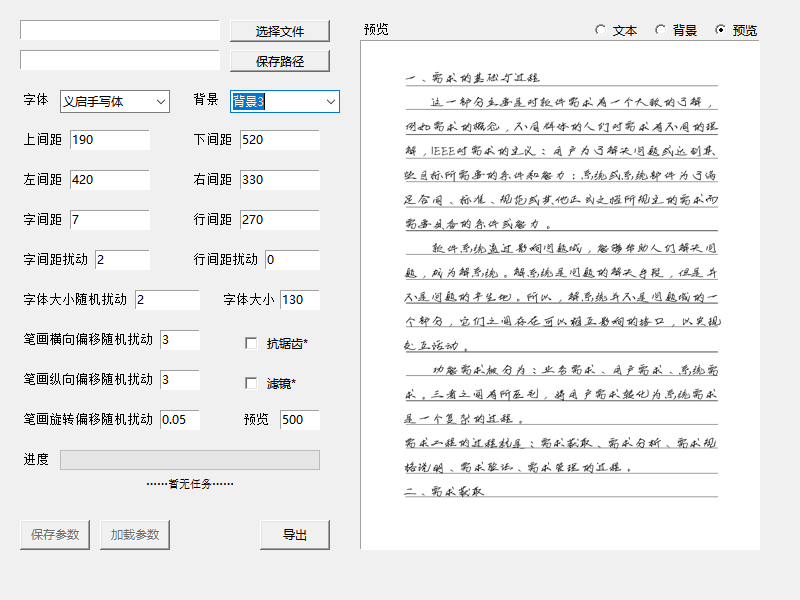Screen dimensions: 800x600
Task: Focus the 字体大小 input field
Action: click(x=299, y=300)
